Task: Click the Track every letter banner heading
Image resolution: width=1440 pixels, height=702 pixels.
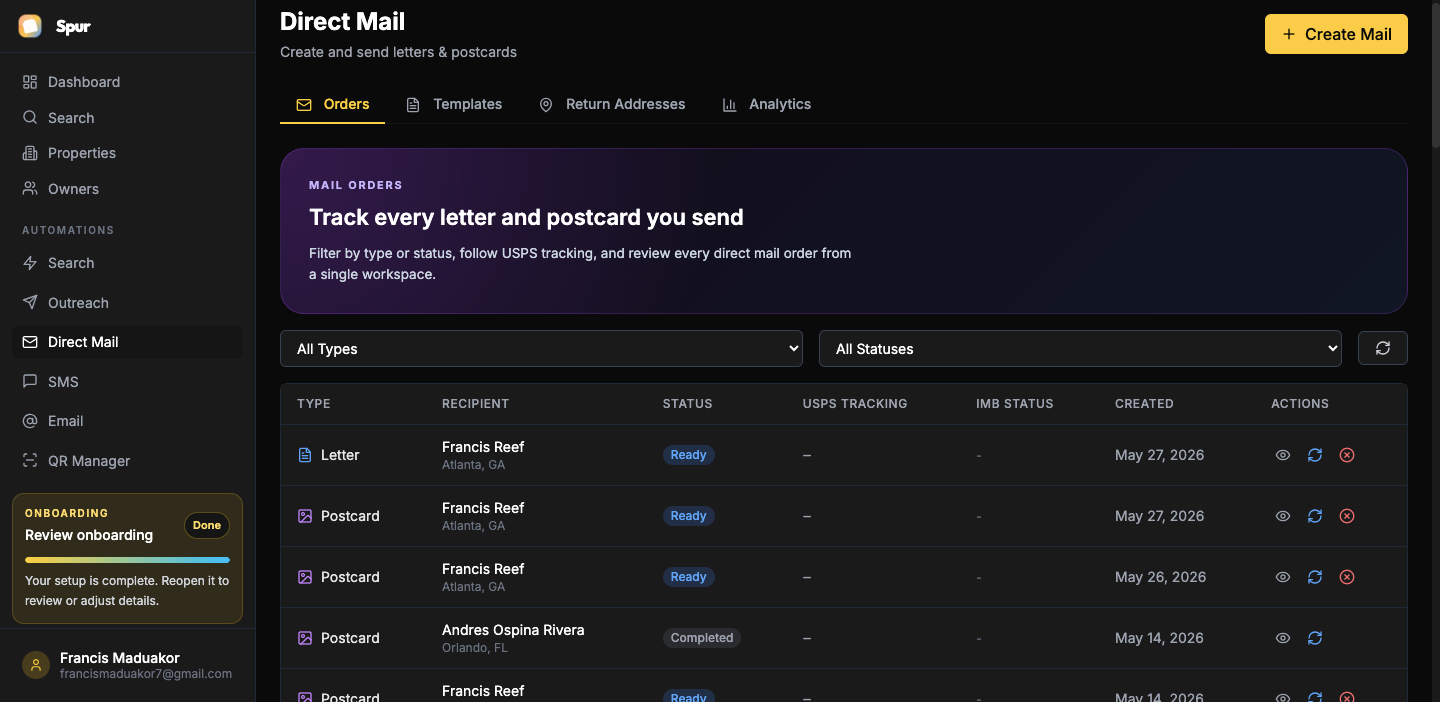Action: (x=526, y=217)
